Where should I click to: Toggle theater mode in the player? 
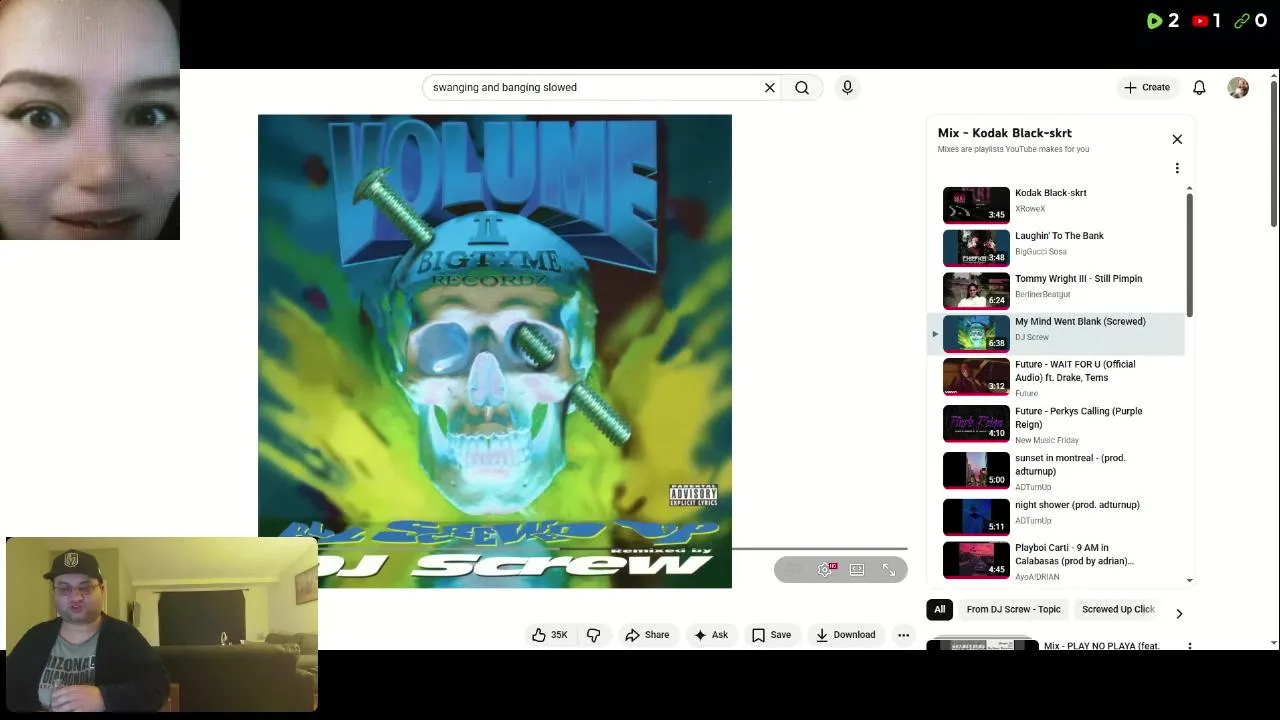(x=857, y=570)
